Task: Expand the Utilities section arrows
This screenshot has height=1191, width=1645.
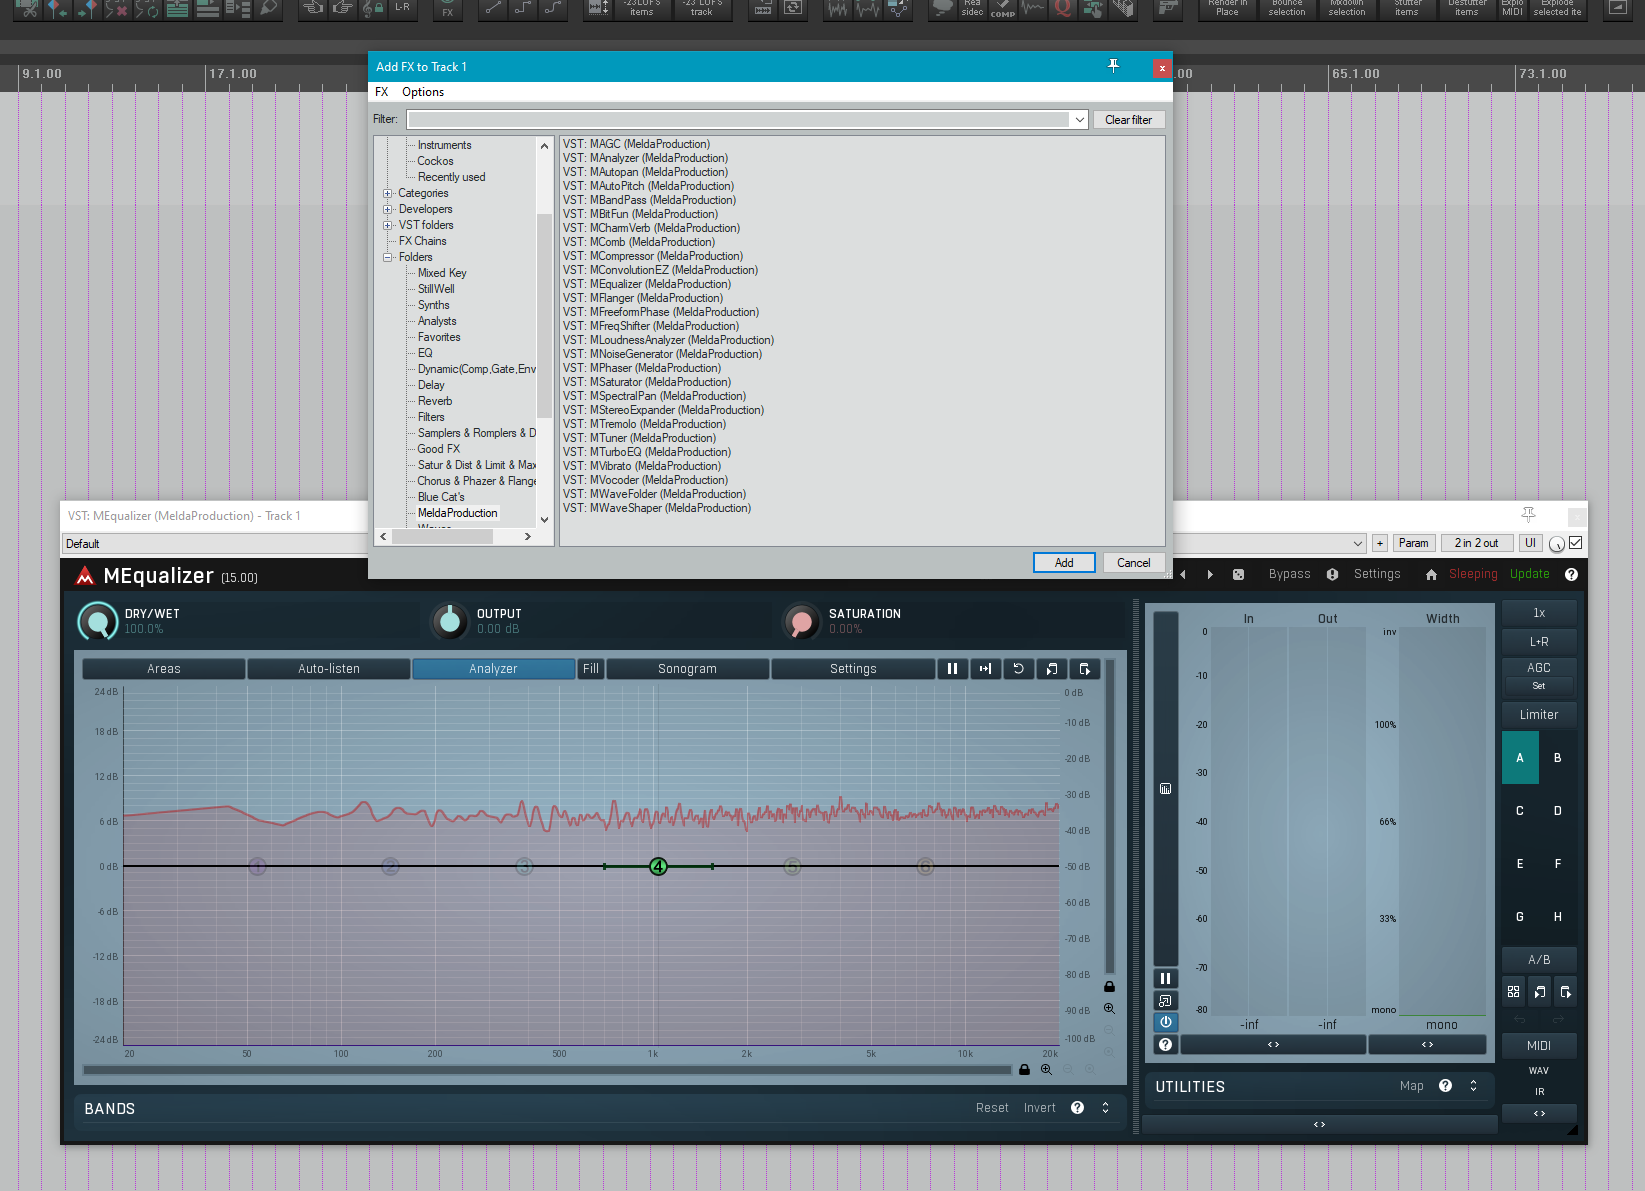Action: point(1473,1086)
